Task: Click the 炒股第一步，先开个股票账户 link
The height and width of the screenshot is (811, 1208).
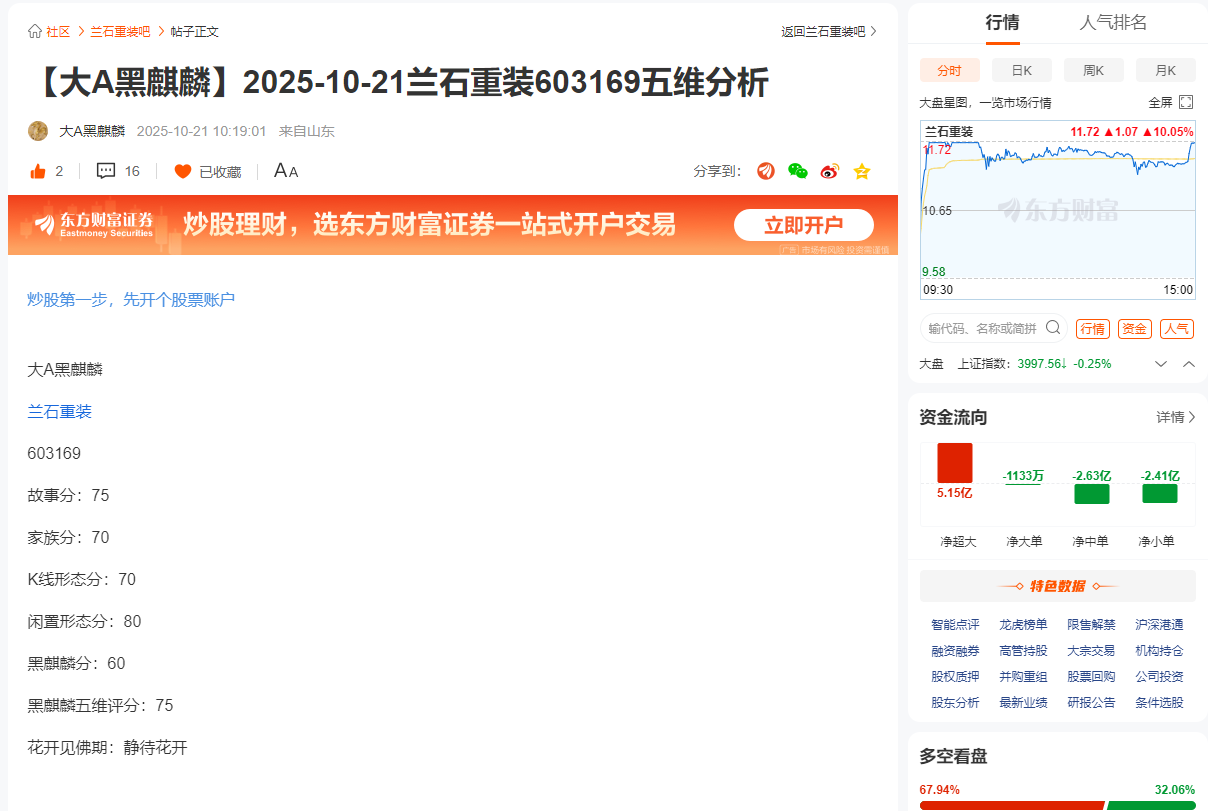Action: click(x=131, y=299)
